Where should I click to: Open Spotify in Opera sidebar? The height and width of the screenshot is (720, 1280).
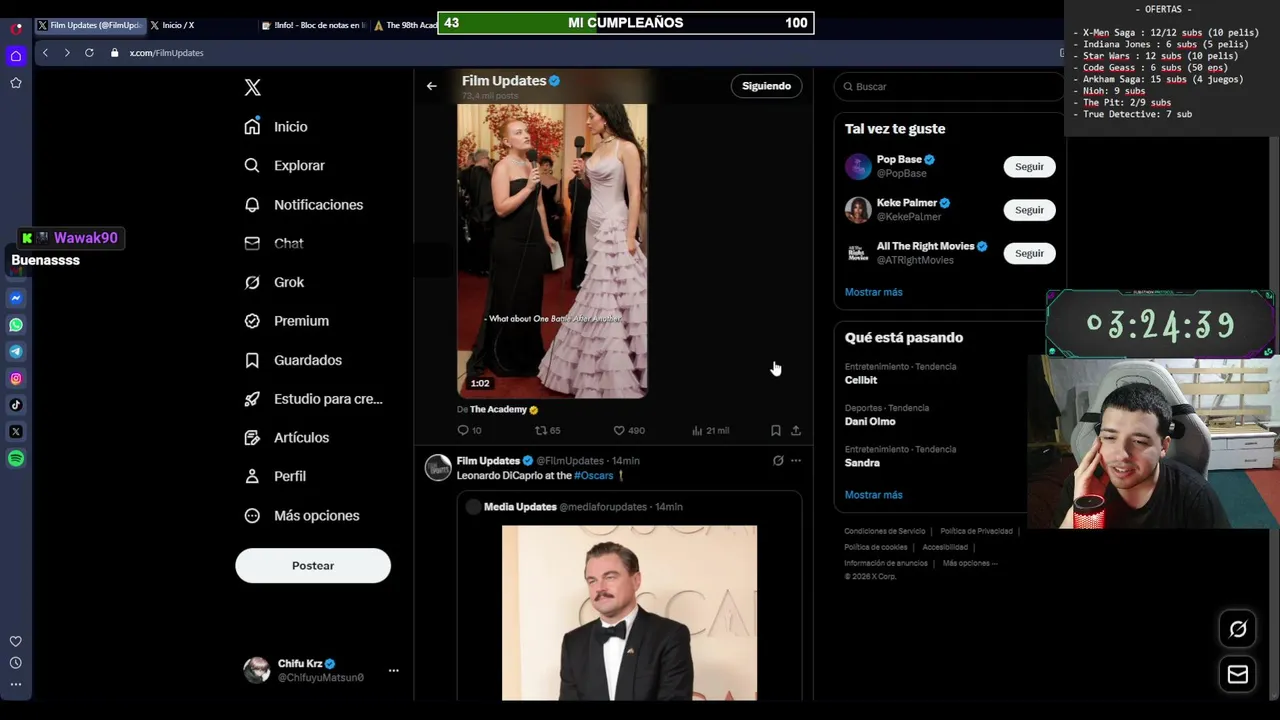(16, 459)
